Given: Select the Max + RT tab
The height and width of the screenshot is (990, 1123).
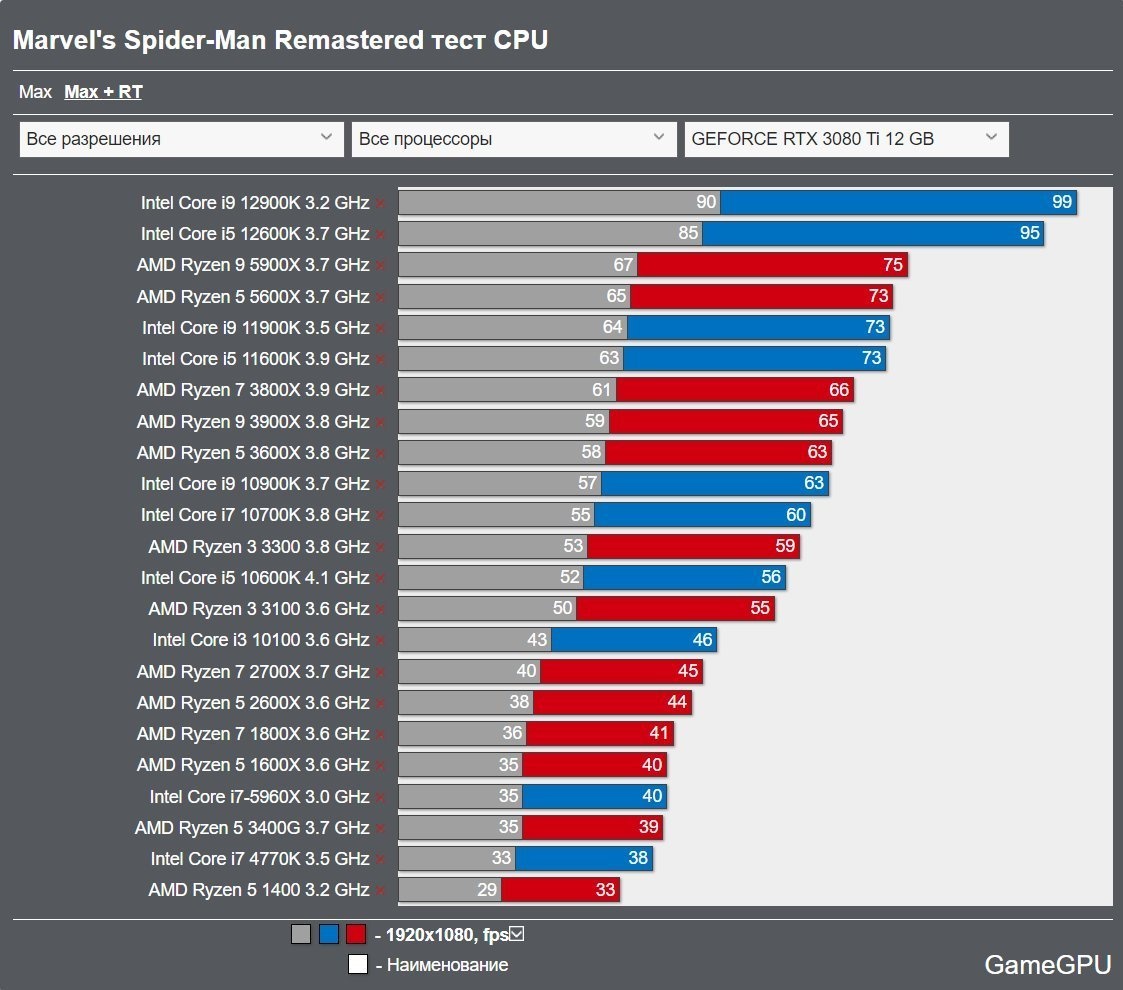Looking at the screenshot, I should click(102, 91).
